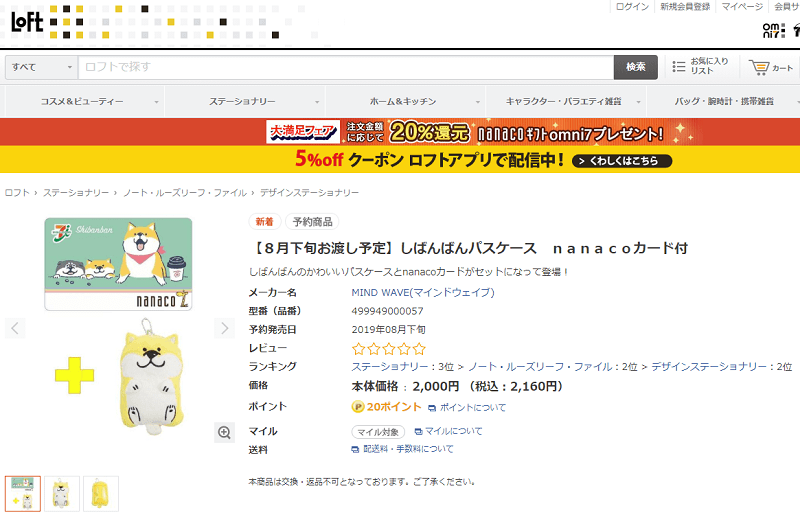Click くわしくはこちら coupon button
The width and height of the screenshot is (800, 528).
pos(622,161)
